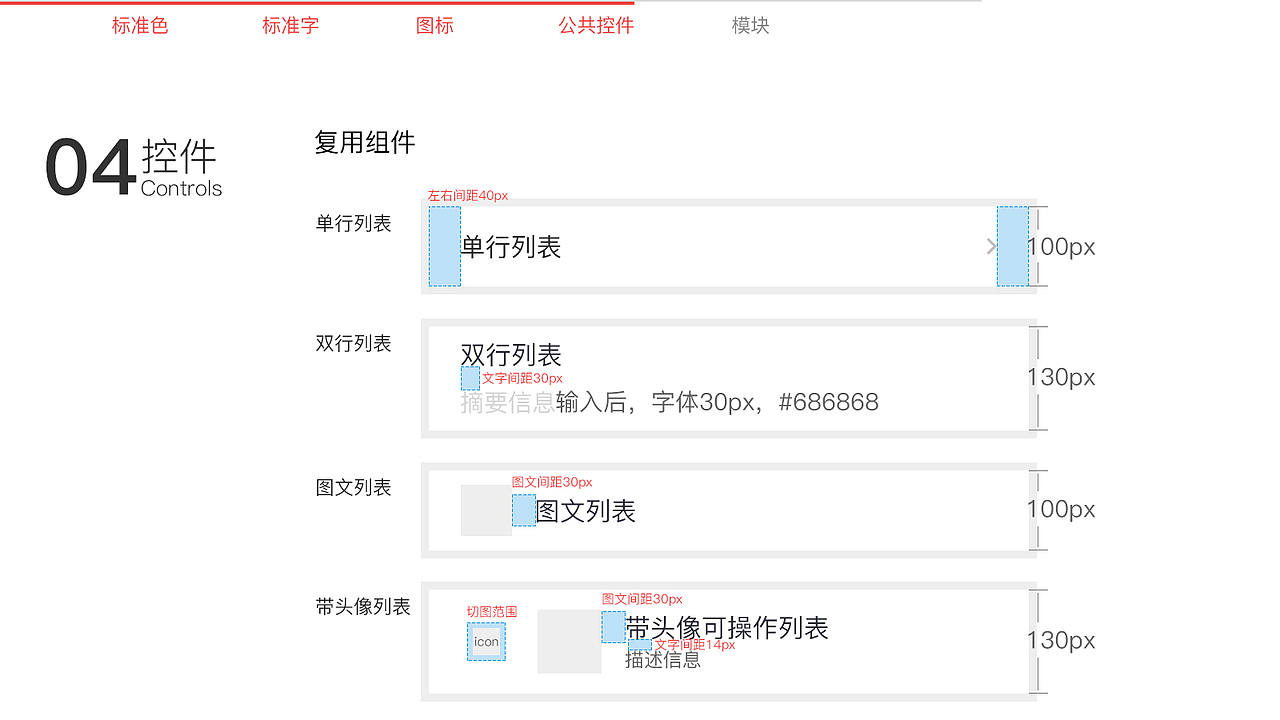
Task: Open the 公共控制 tab
Action: coord(596,26)
